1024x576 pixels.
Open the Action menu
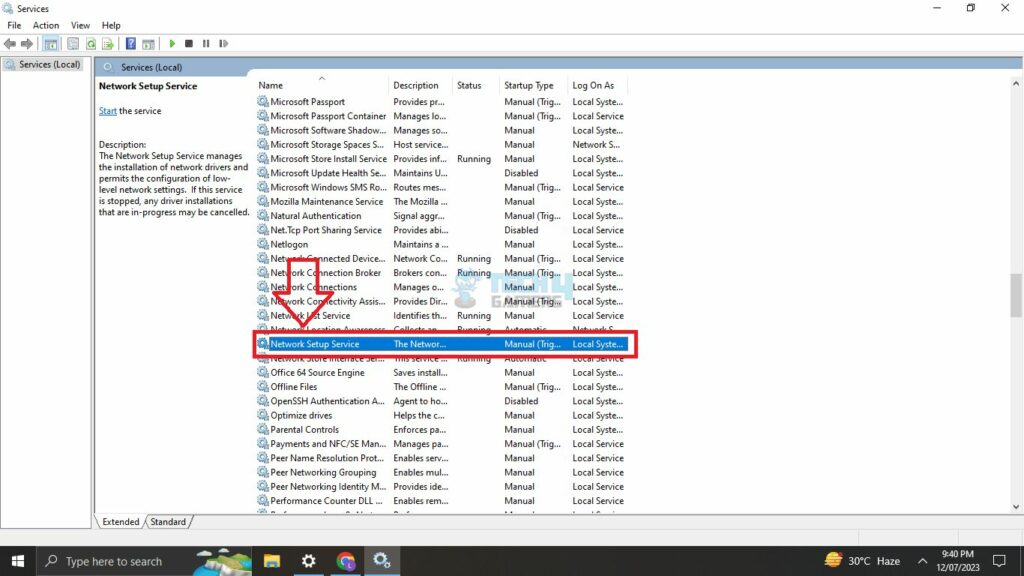[46, 25]
